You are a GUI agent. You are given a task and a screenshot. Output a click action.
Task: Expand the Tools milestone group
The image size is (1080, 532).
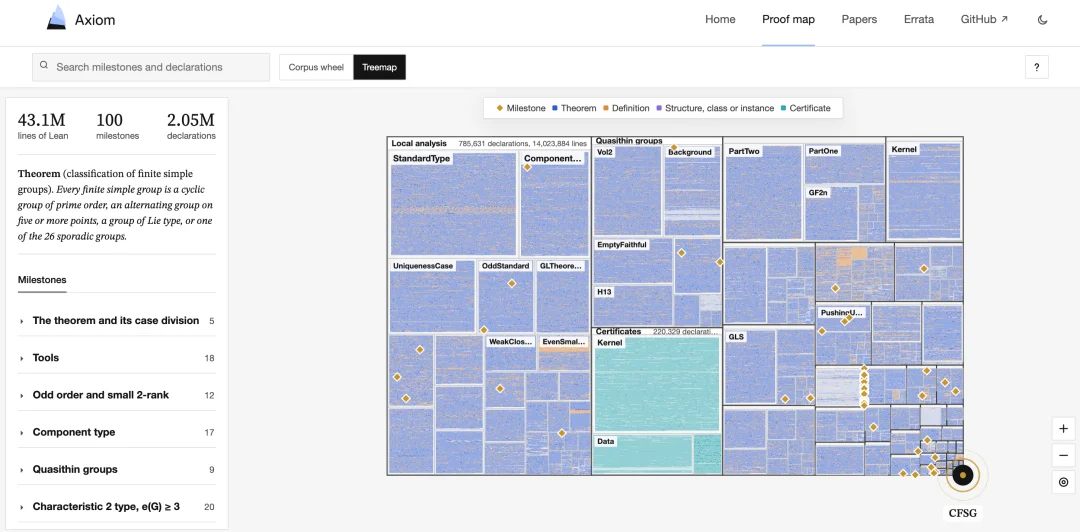point(116,358)
